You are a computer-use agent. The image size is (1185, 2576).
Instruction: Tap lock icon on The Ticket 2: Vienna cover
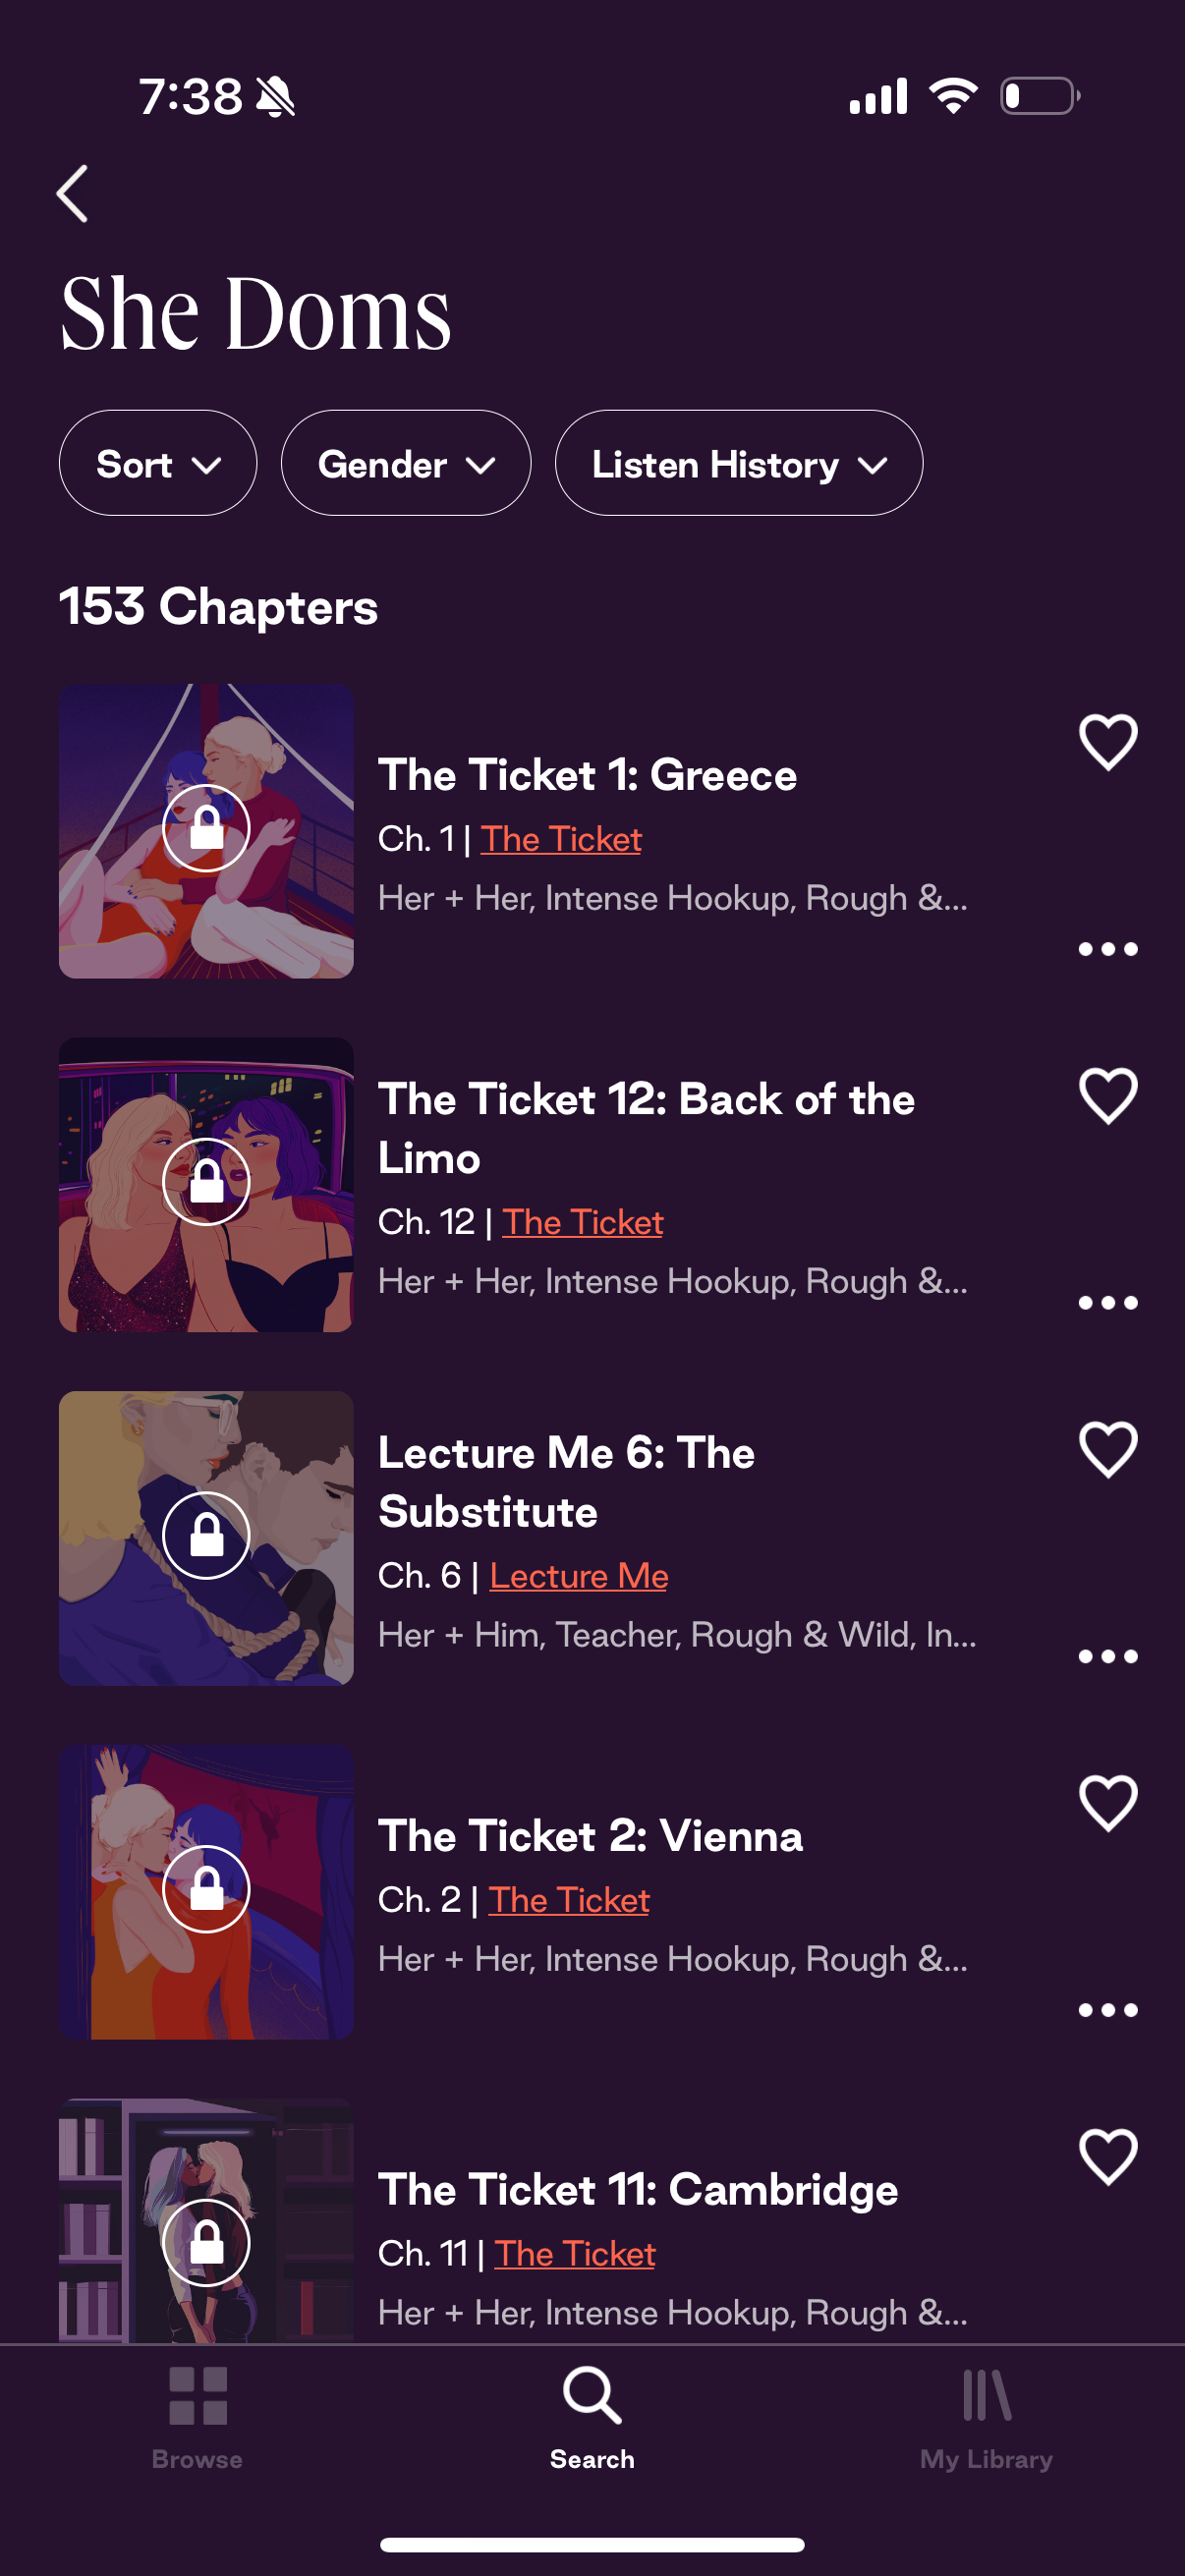pos(206,1889)
